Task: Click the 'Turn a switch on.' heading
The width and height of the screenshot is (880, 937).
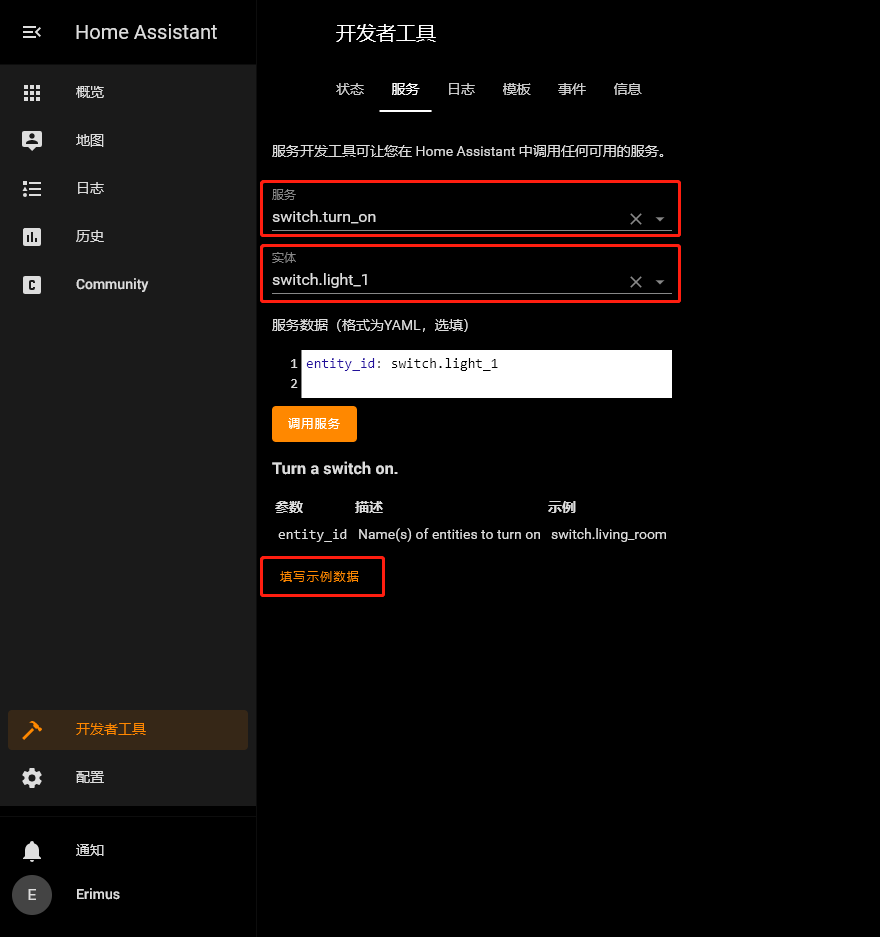Action: (335, 468)
